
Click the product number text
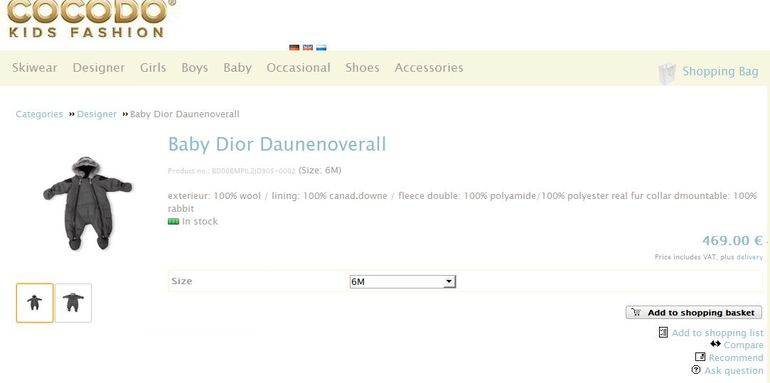[x=232, y=171]
